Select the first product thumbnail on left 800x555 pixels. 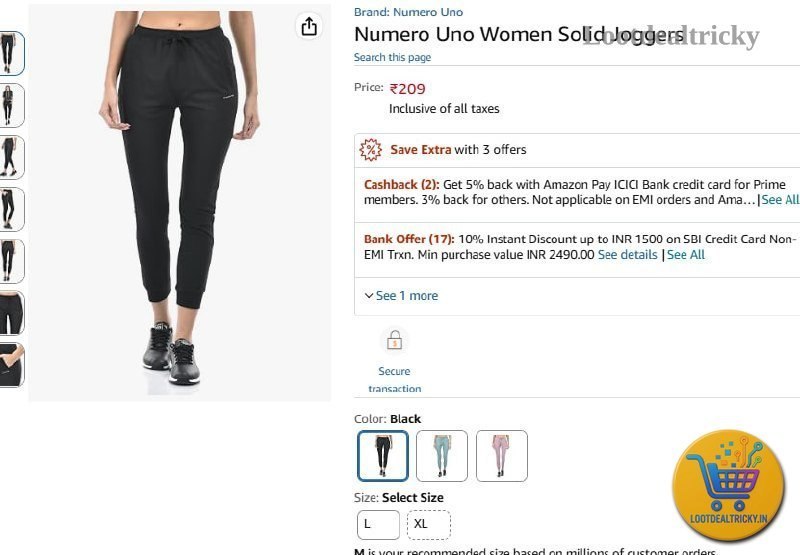click(x=11, y=53)
